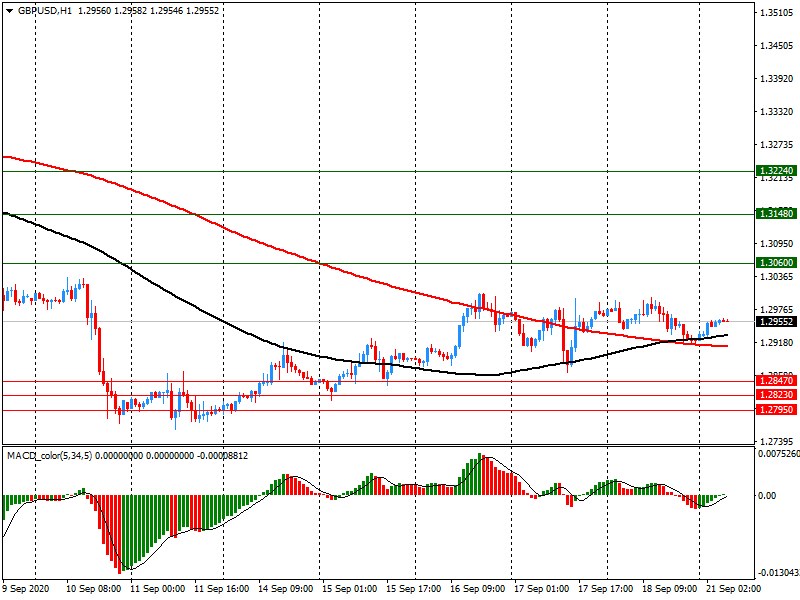Click the 1.35105 price scale value
800x600 pixels.
(777, 13)
